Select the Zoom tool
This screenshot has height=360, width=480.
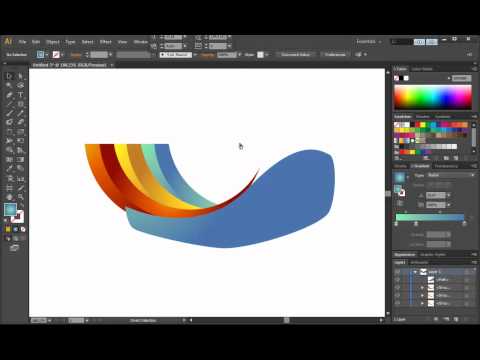point(20,197)
